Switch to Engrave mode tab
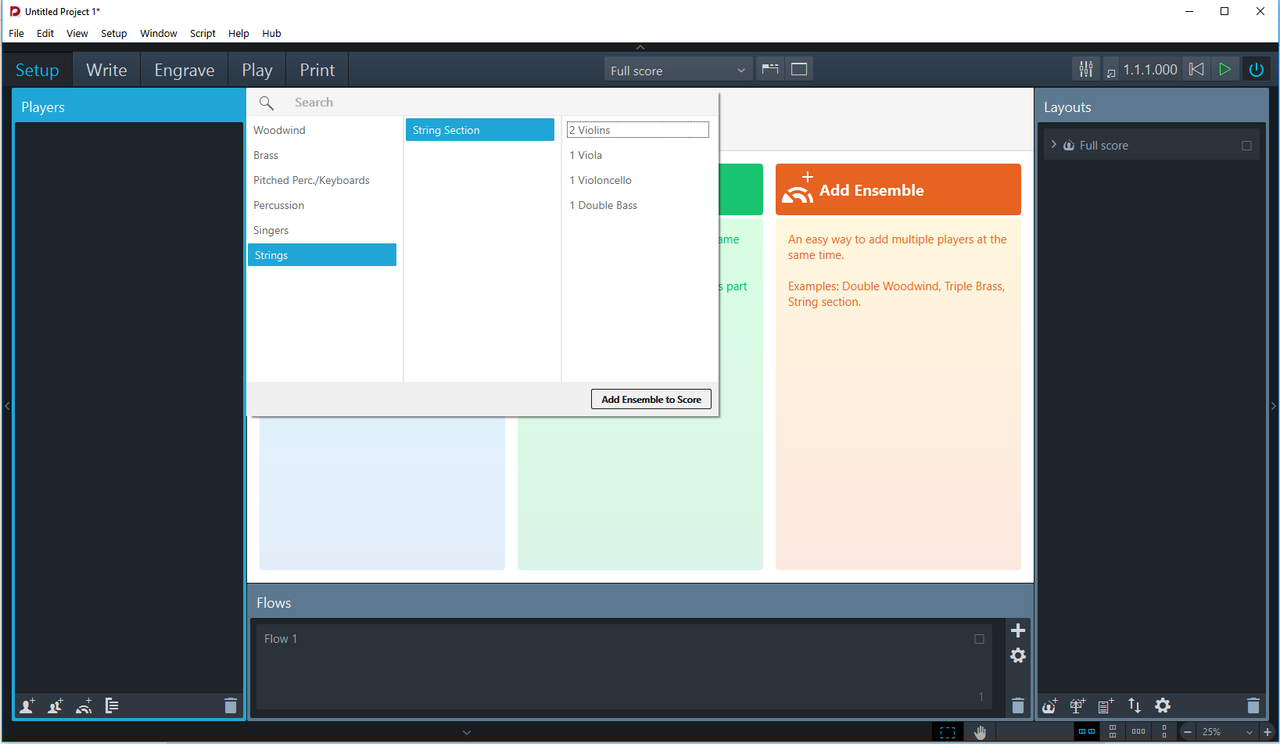This screenshot has width=1280, height=744. click(184, 70)
